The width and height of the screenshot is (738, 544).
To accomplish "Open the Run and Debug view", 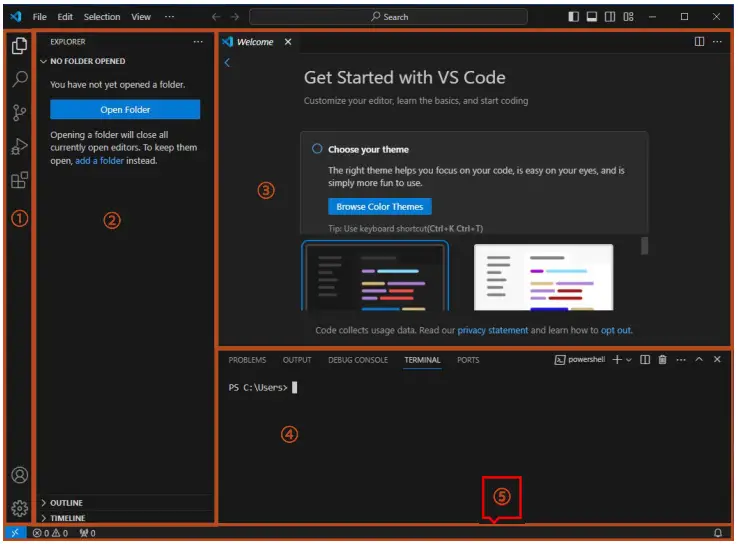I will point(19,146).
